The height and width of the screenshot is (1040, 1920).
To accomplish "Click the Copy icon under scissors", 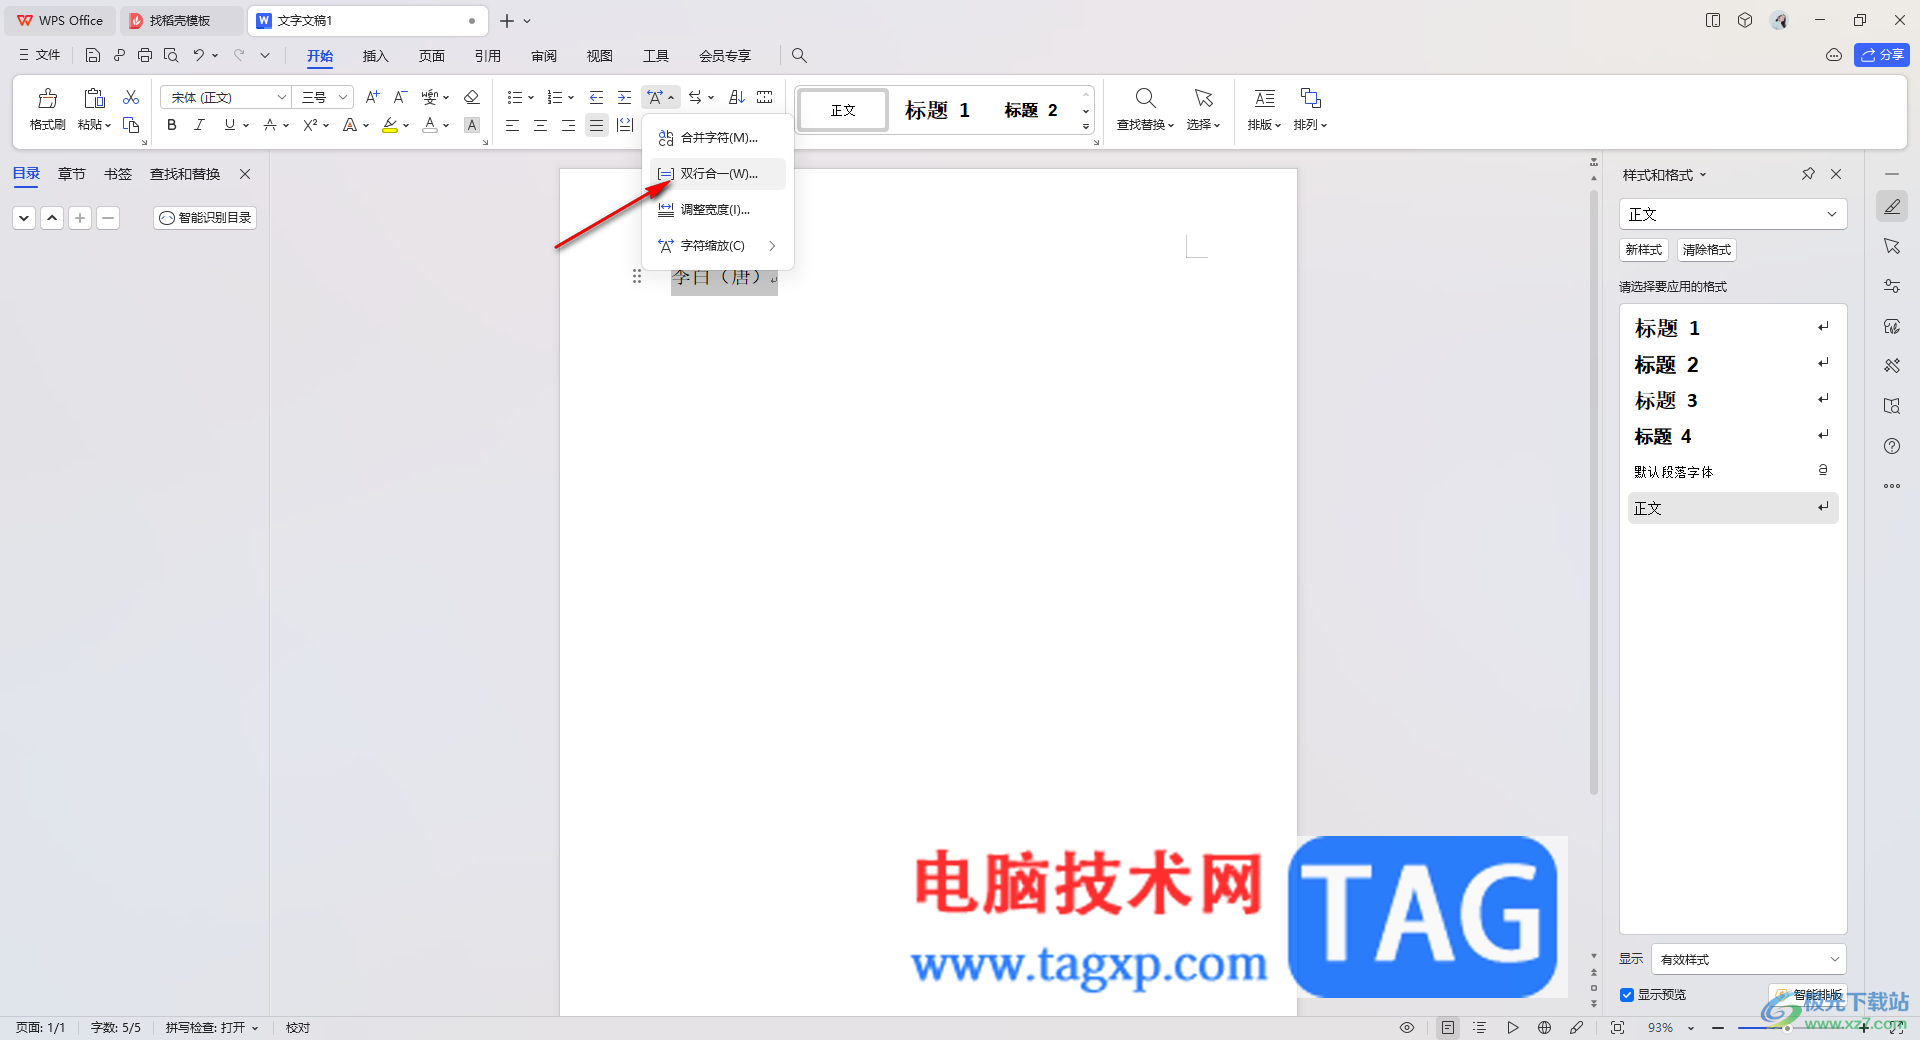I will [x=131, y=125].
